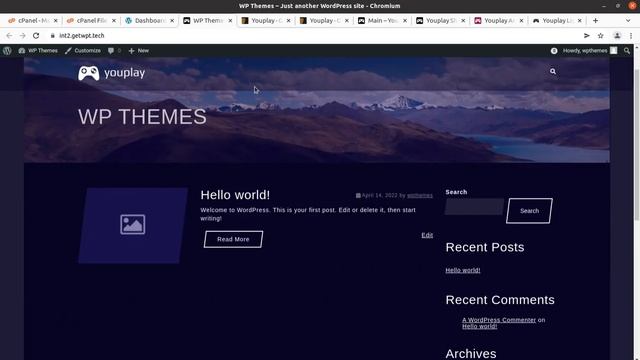Open the New content menu
640x360 pixels.
[139, 51]
